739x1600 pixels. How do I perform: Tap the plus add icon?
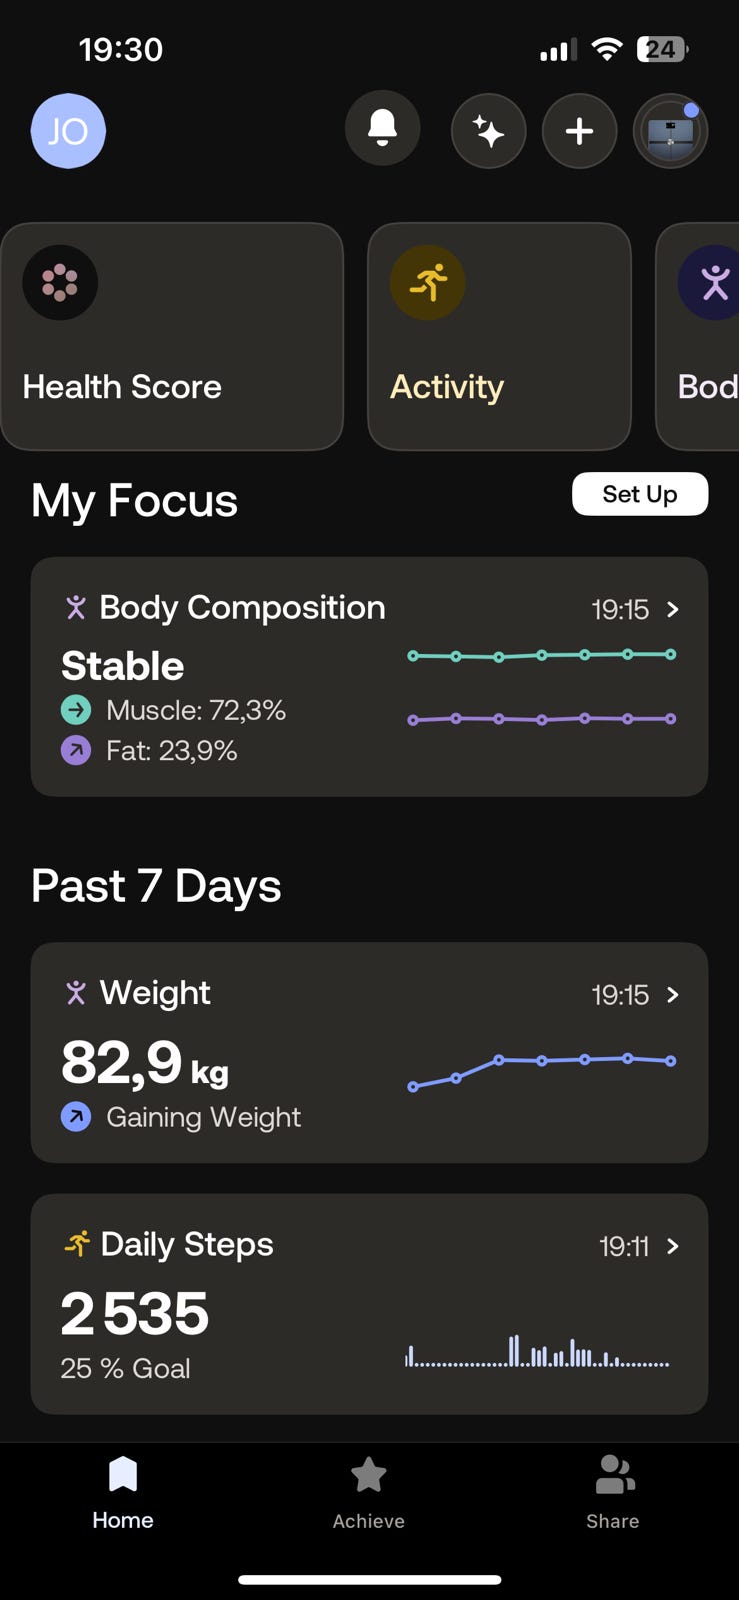[x=579, y=131]
